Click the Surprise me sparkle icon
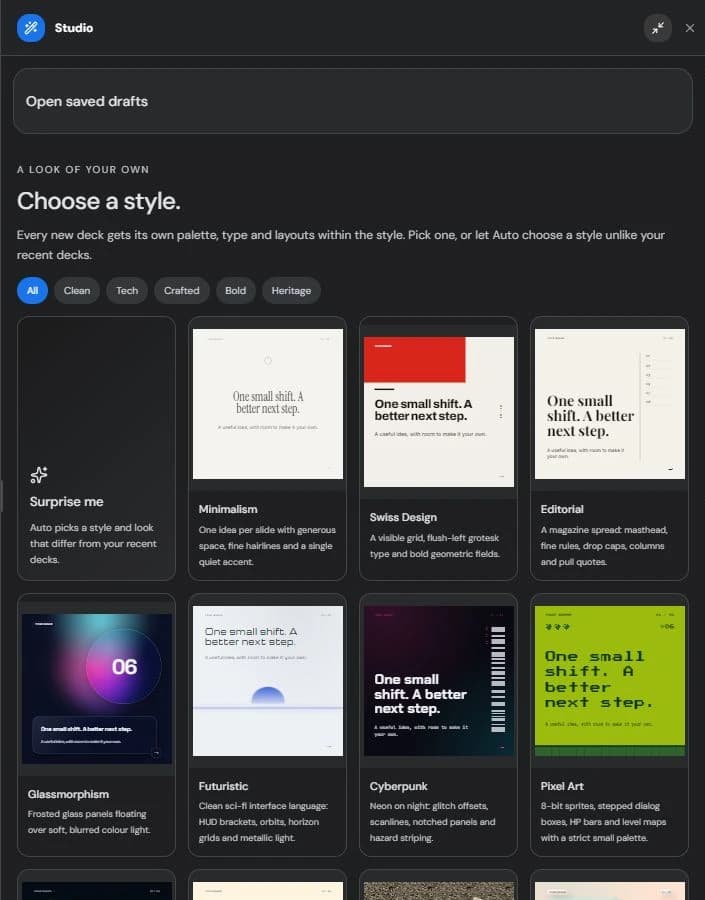The image size is (705, 900). click(x=38, y=475)
